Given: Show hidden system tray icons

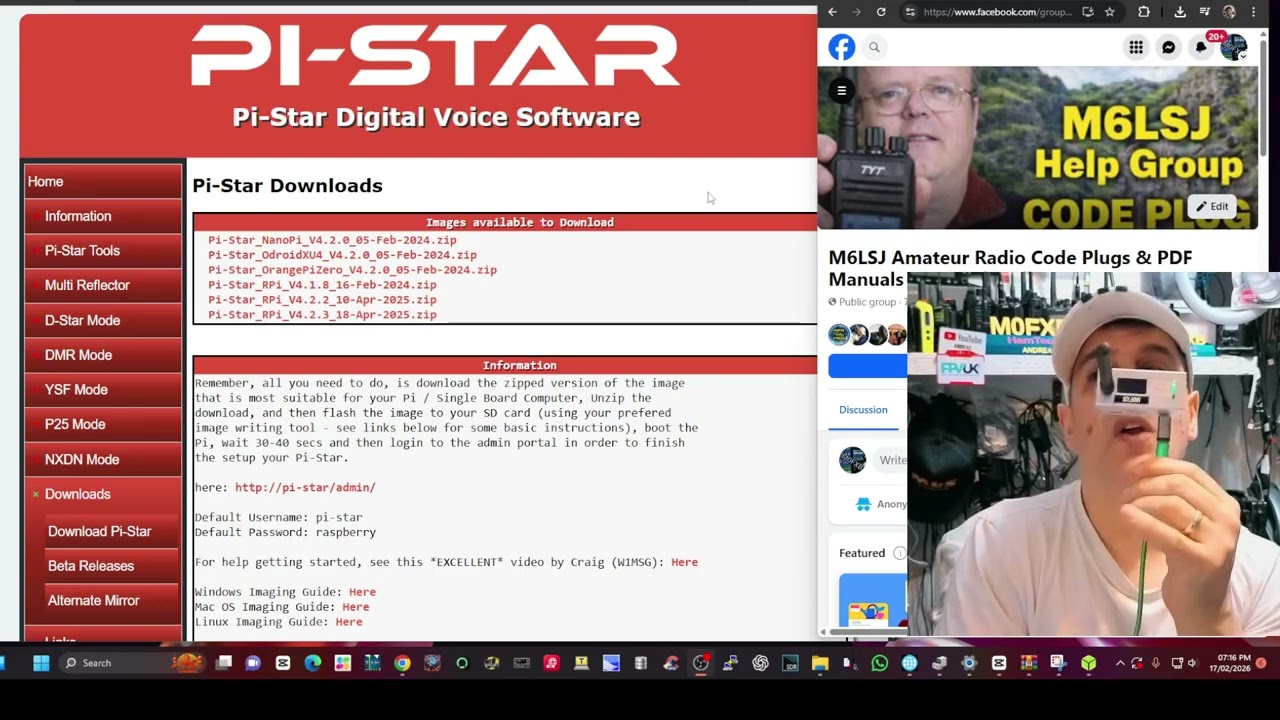Looking at the screenshot, I should 1120,663.
